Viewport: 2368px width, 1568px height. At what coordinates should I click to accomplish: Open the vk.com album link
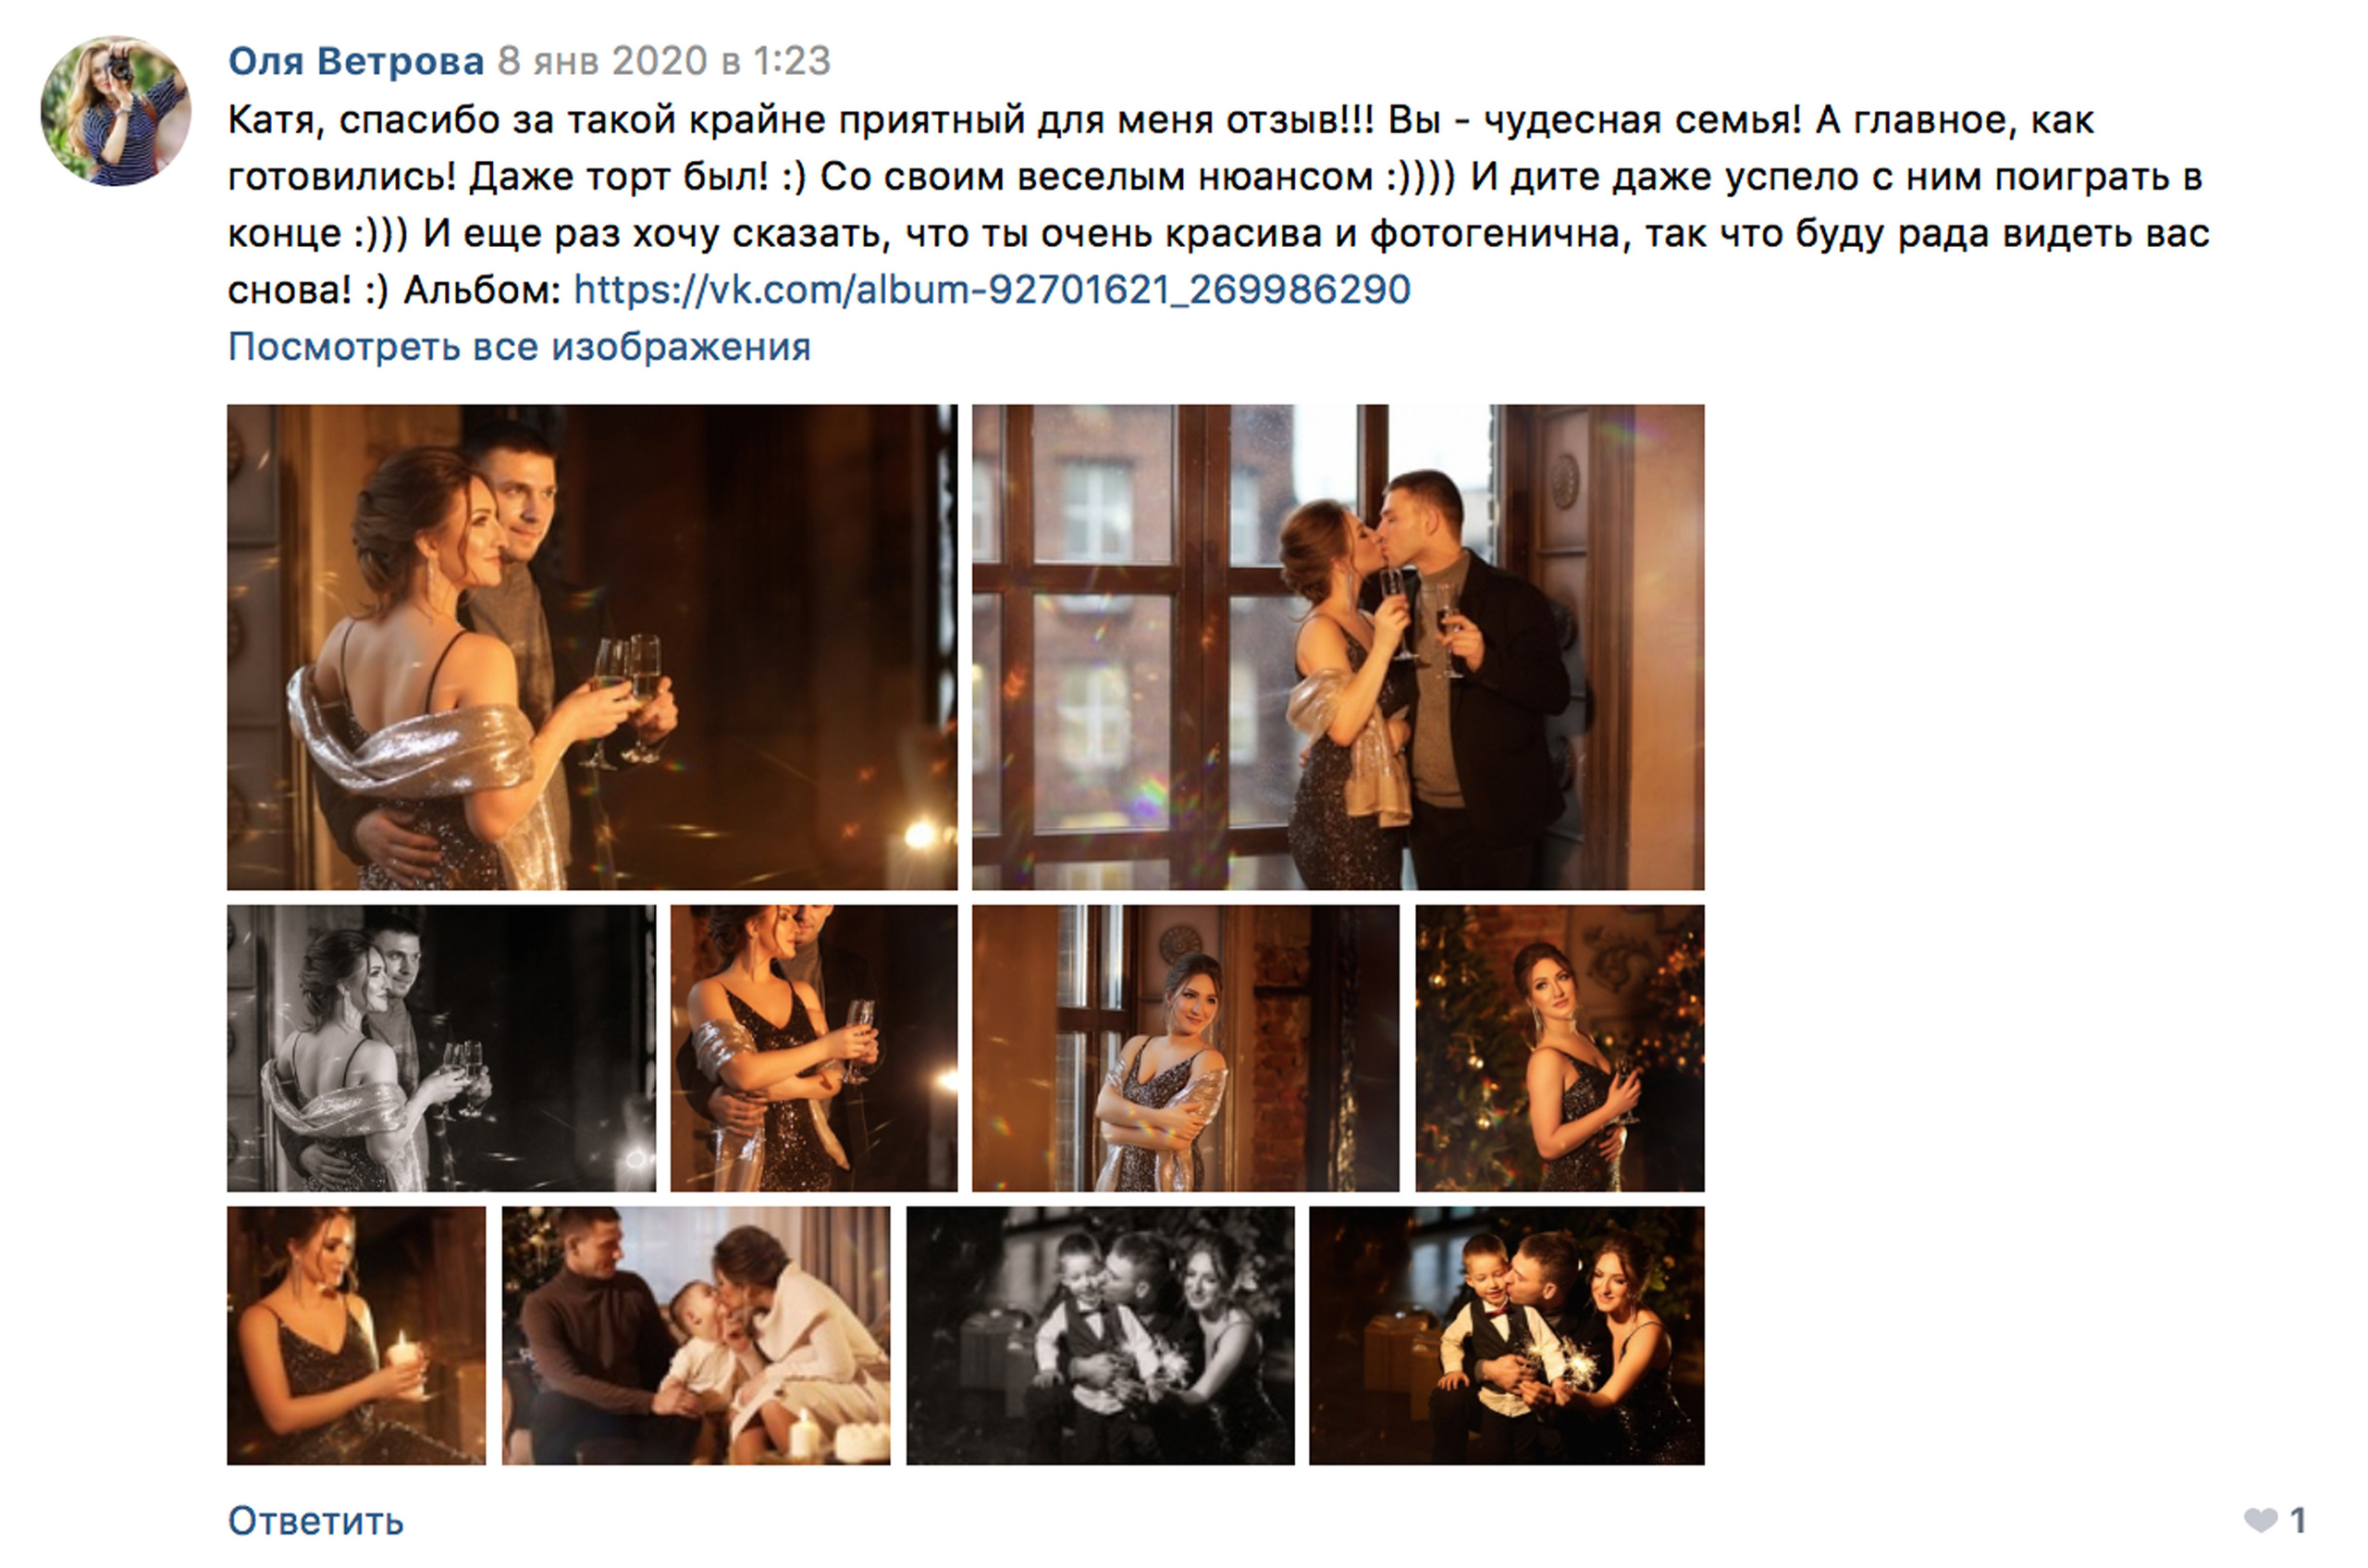click(x=992, y=289)
